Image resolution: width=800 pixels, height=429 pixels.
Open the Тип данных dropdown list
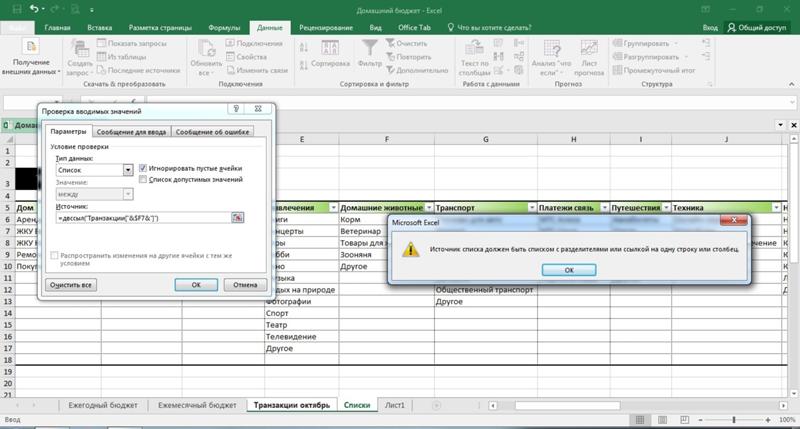(x=128, y=170)
